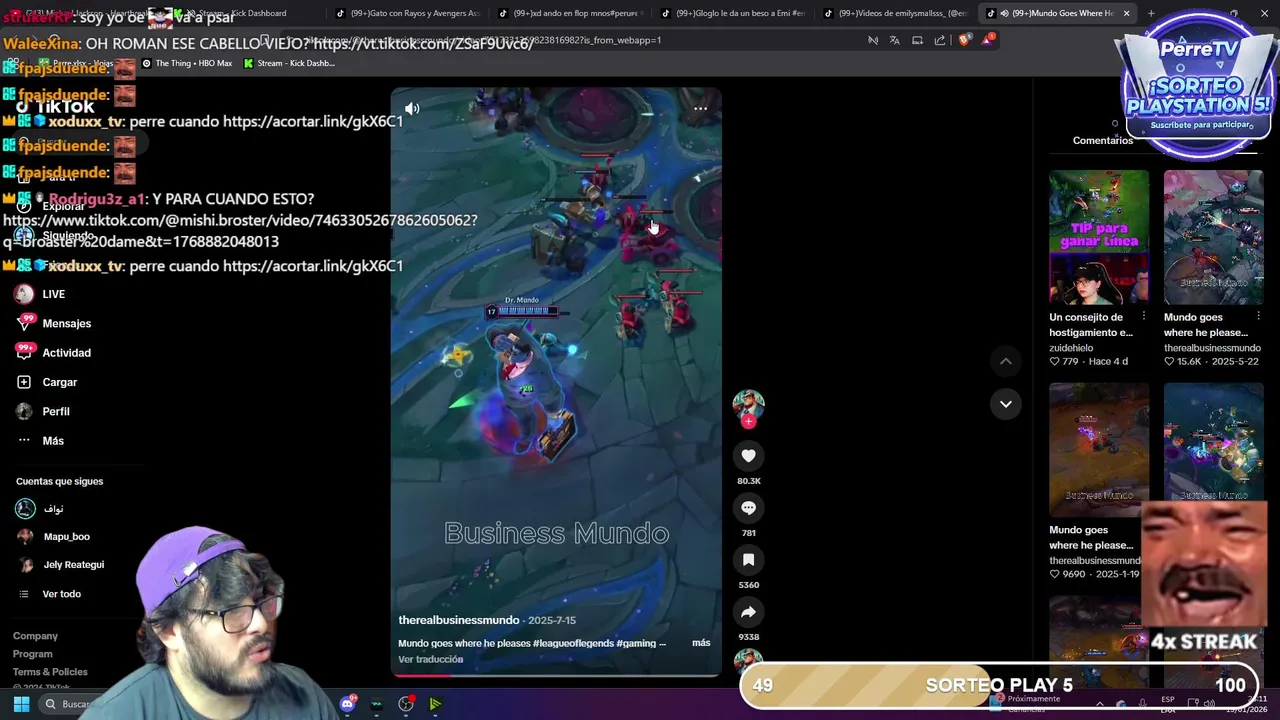Open the green arrow app on taskbar
Viewport: 1280px width, 720px height.
click(x=435, y=704)
